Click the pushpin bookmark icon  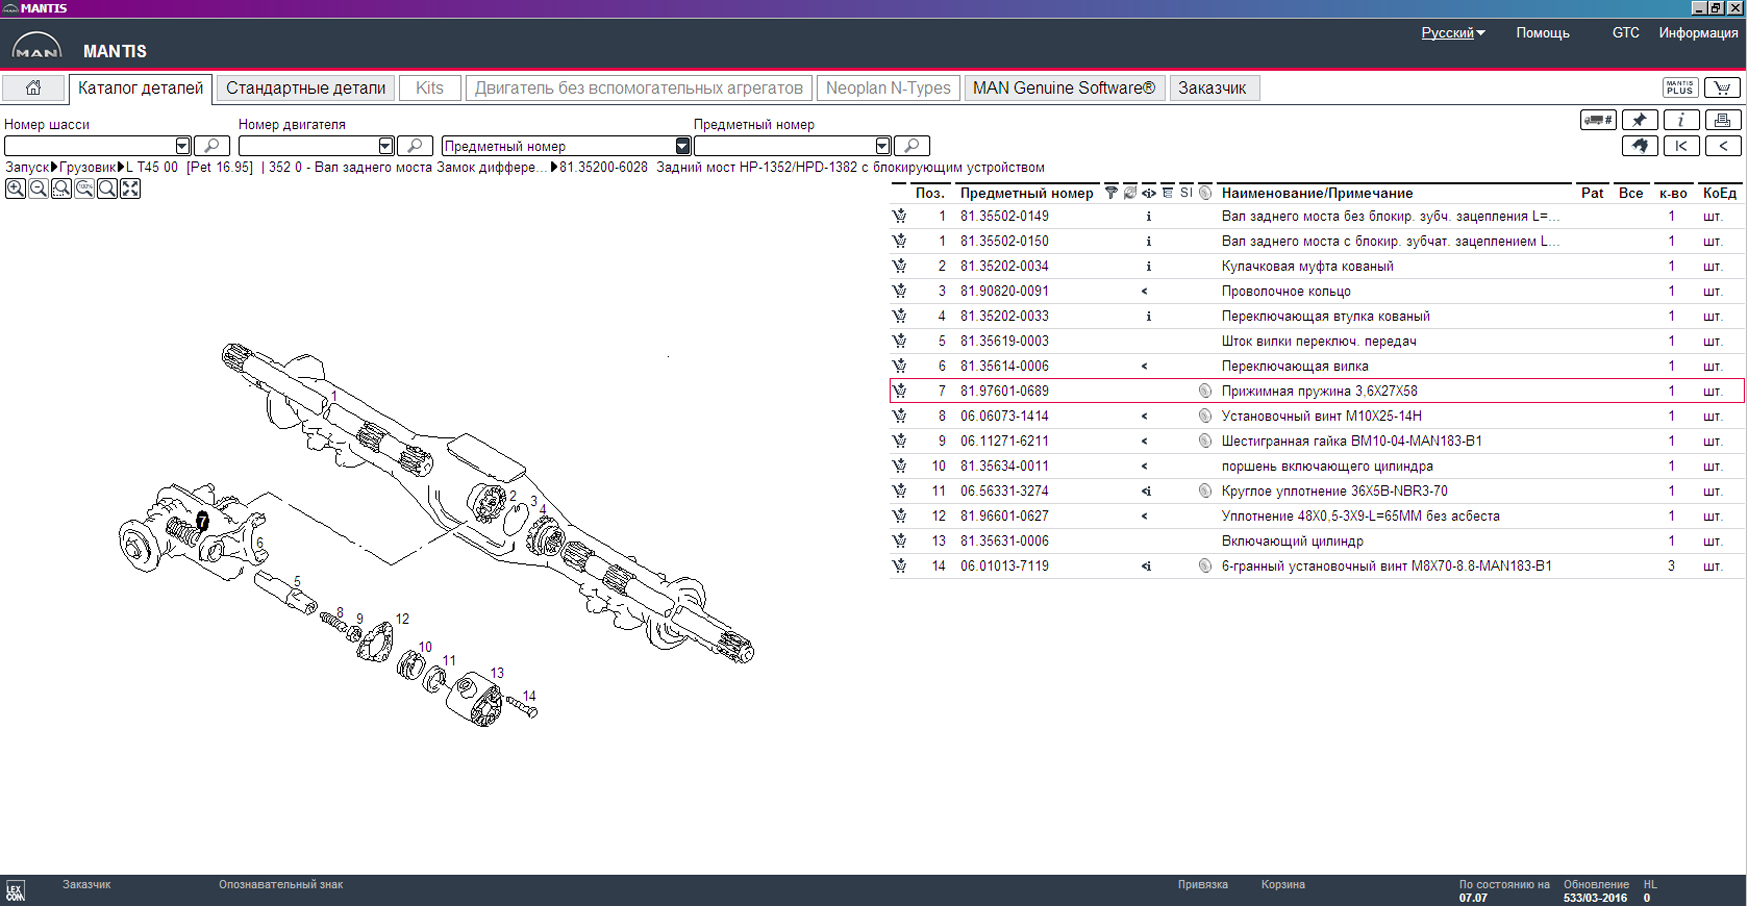click(x=1639, y=120)
